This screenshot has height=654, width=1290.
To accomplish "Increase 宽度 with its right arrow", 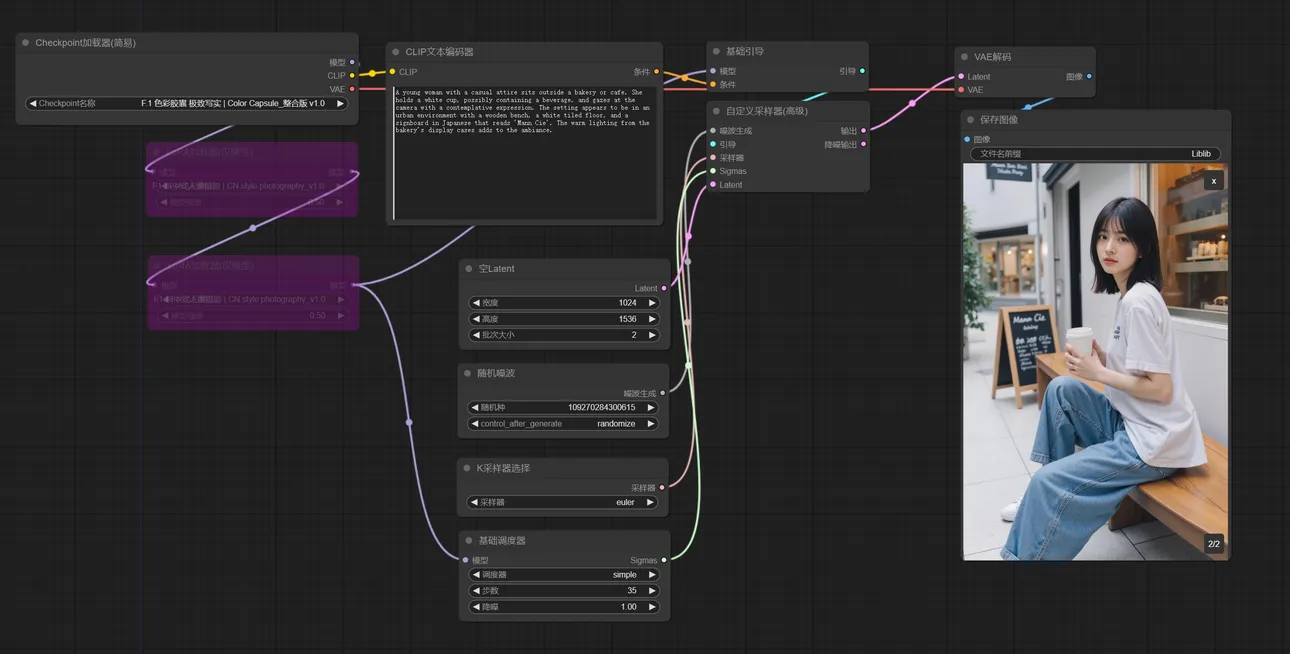I will point(652,303).
